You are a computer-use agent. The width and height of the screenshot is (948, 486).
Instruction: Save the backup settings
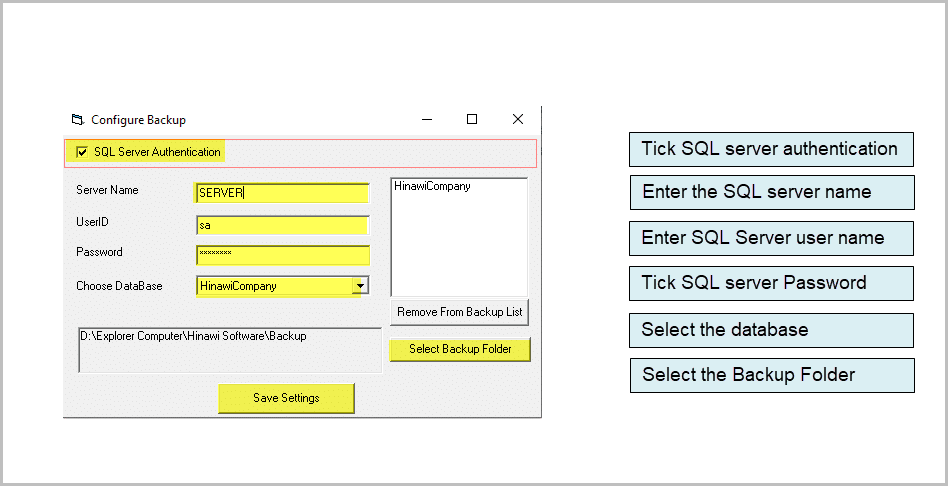click(x=286, y=398)
